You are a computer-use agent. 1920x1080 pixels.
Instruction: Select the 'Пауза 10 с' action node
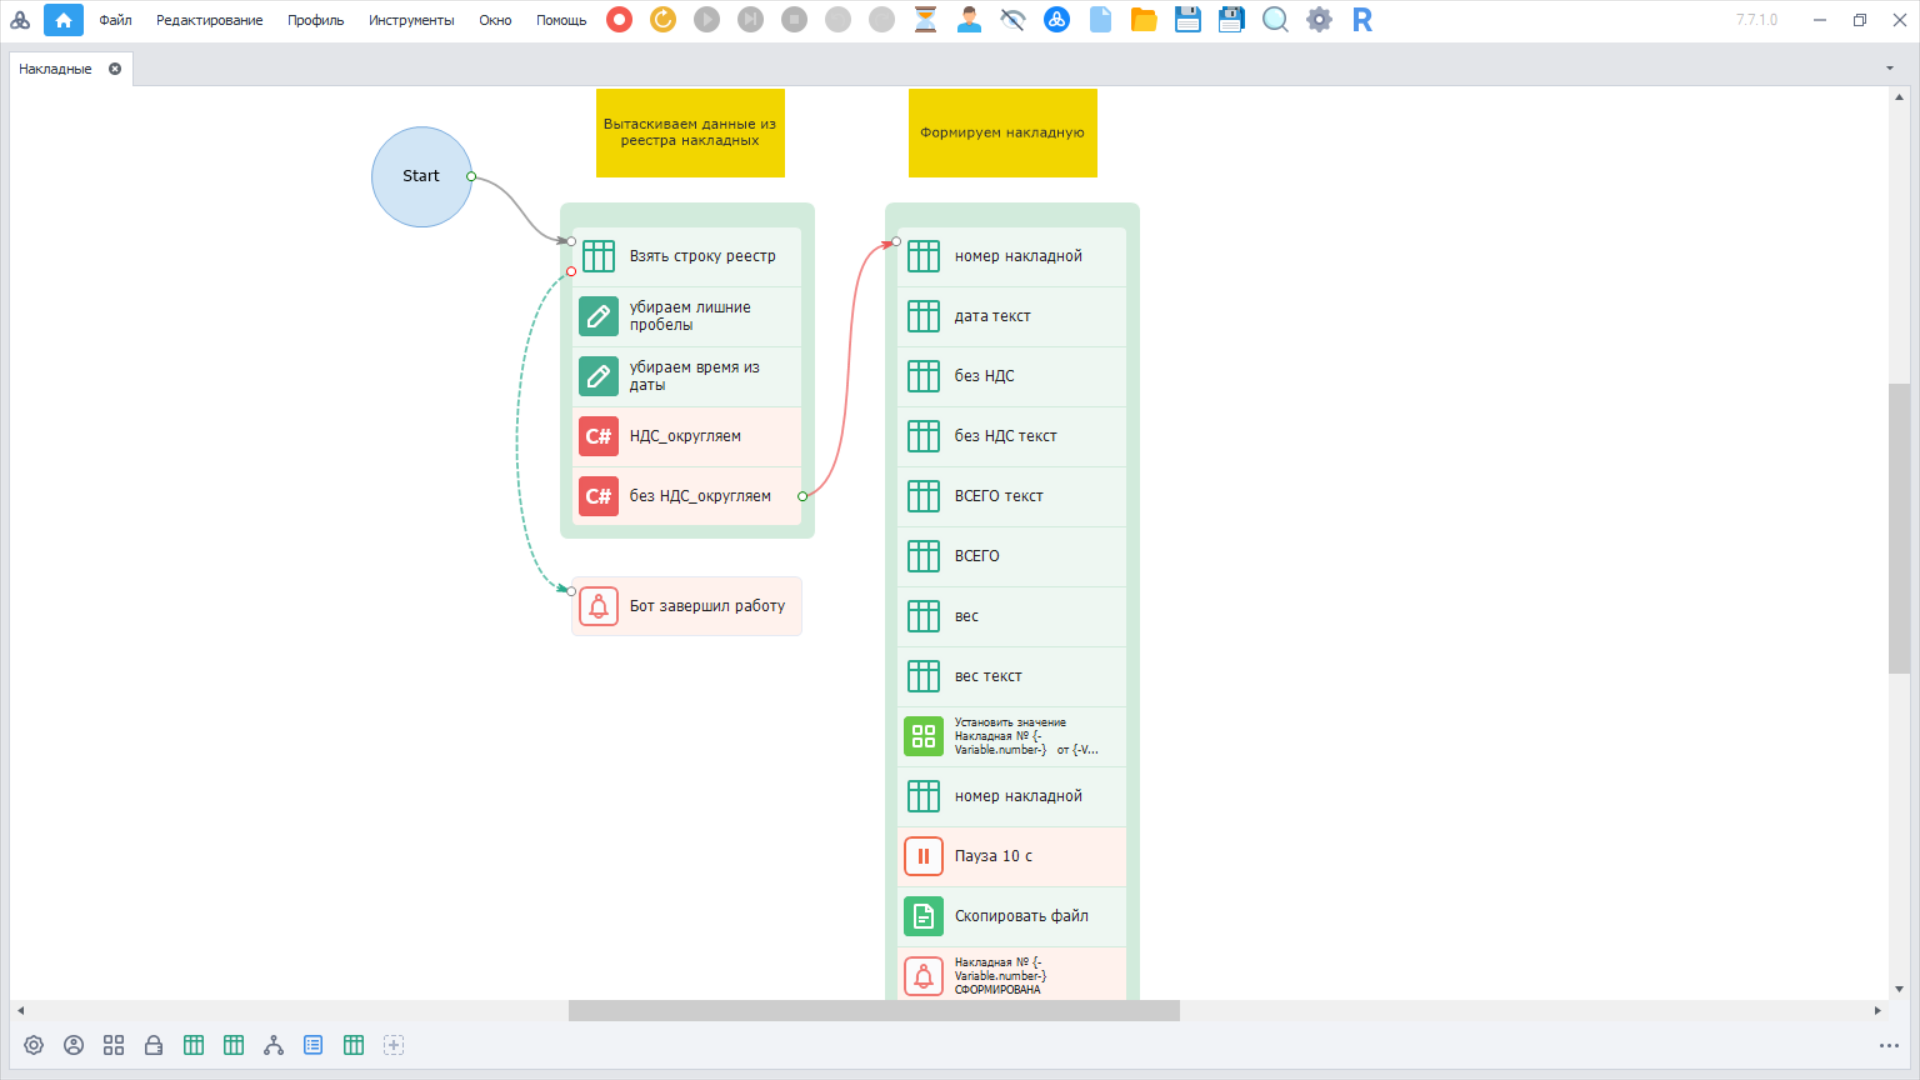[x=1012, y=856]
